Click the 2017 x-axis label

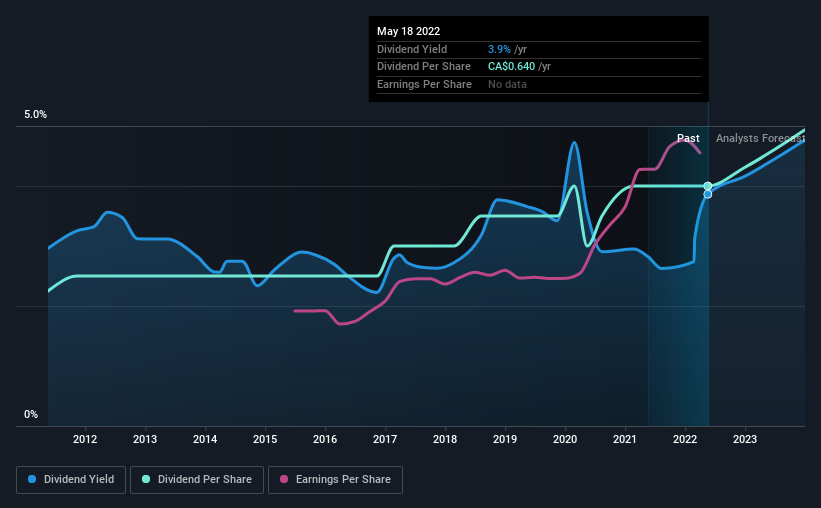pyautogui.click(x=385, y=439)
